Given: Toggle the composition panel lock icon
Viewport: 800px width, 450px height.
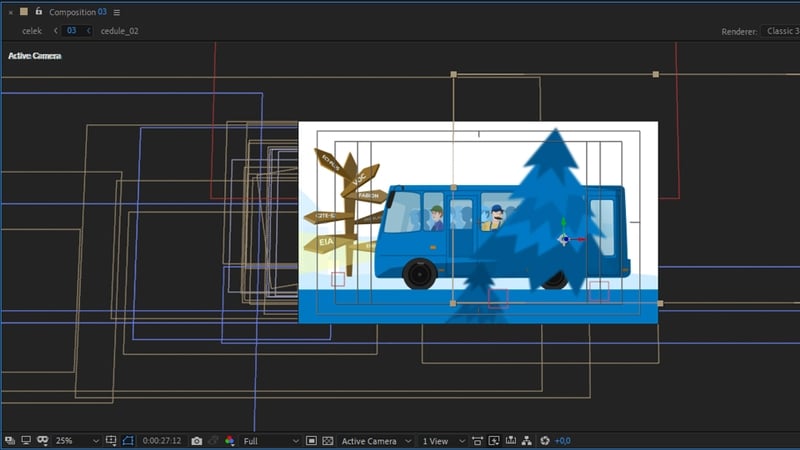Looking at the screenshot, I should pyautogui.click(x=38, y=12).
